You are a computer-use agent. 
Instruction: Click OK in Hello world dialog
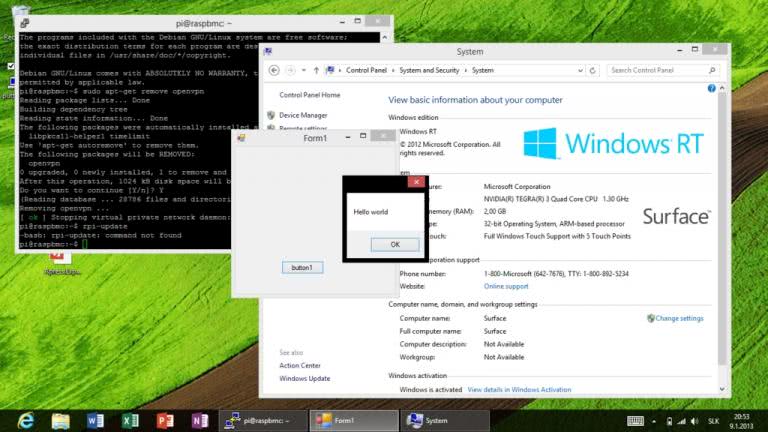395,244
